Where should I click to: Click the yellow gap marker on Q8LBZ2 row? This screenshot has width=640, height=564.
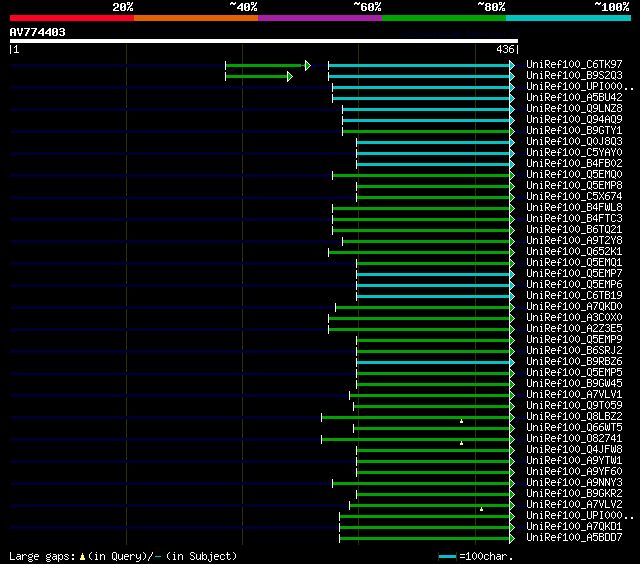coord(462,421)
